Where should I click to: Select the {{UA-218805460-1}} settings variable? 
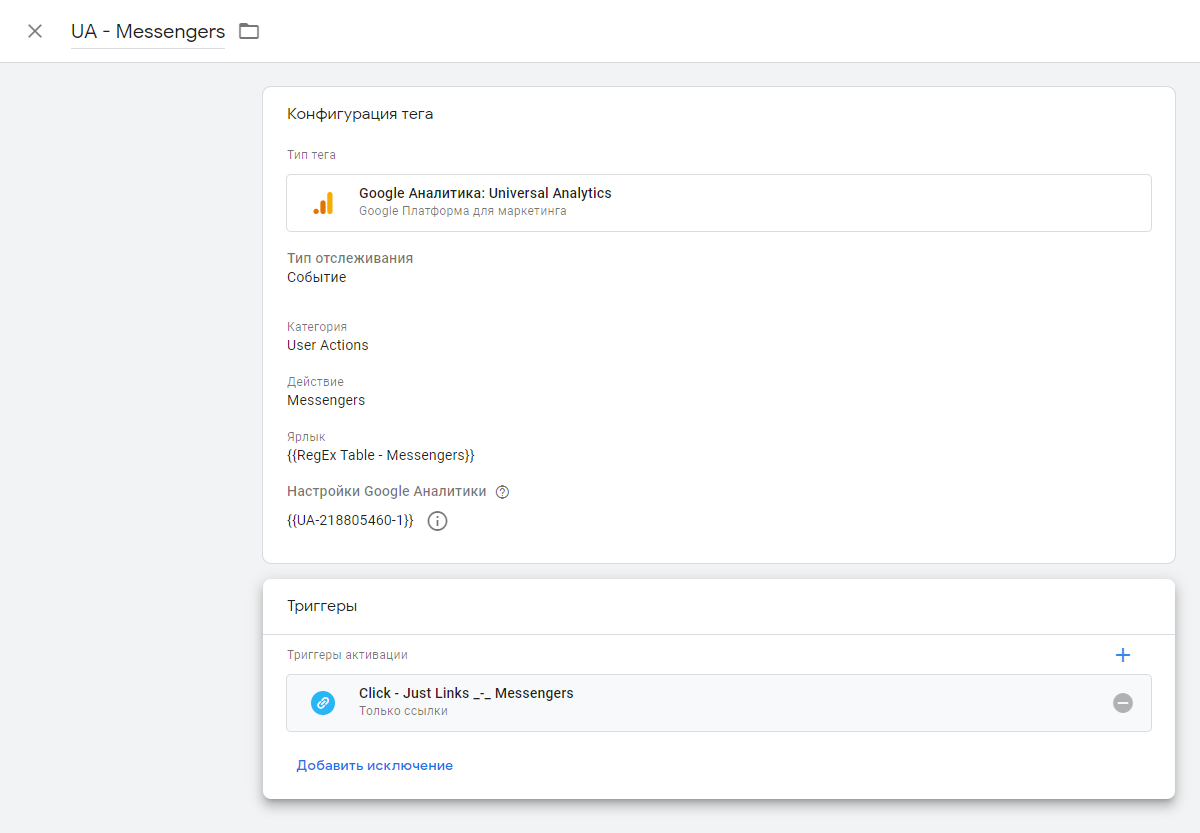pos(350,521)
